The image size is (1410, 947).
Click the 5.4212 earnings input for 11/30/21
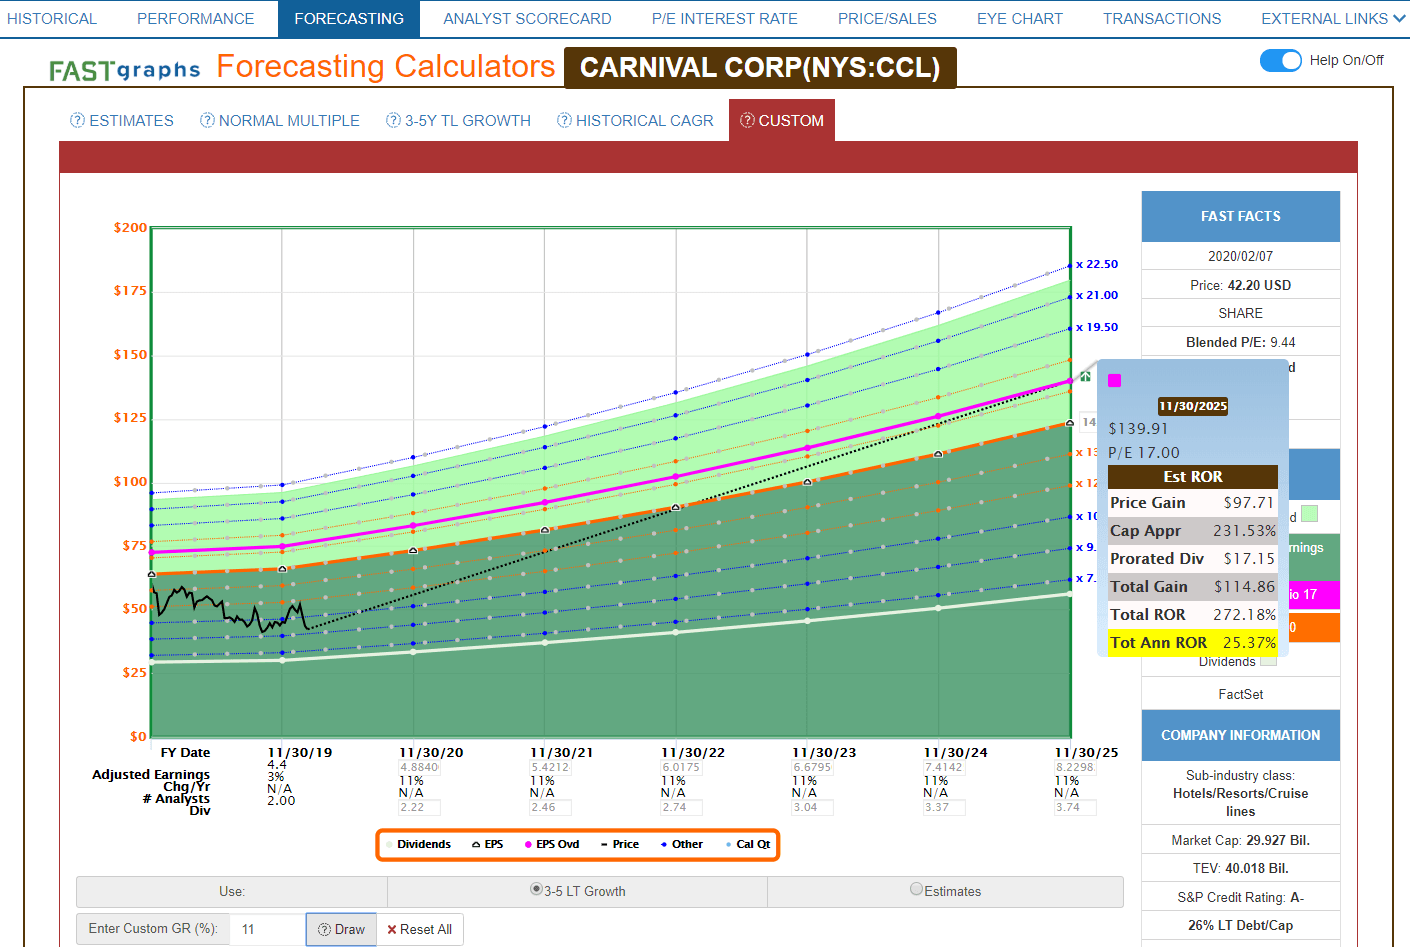click(550, 768)
